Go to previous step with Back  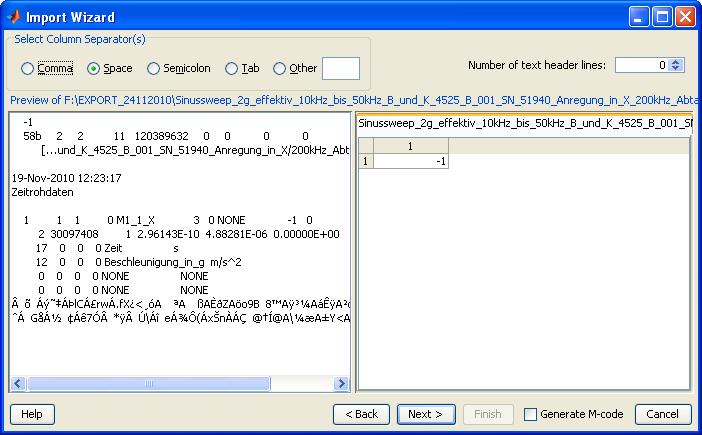[x=361, y=414]
